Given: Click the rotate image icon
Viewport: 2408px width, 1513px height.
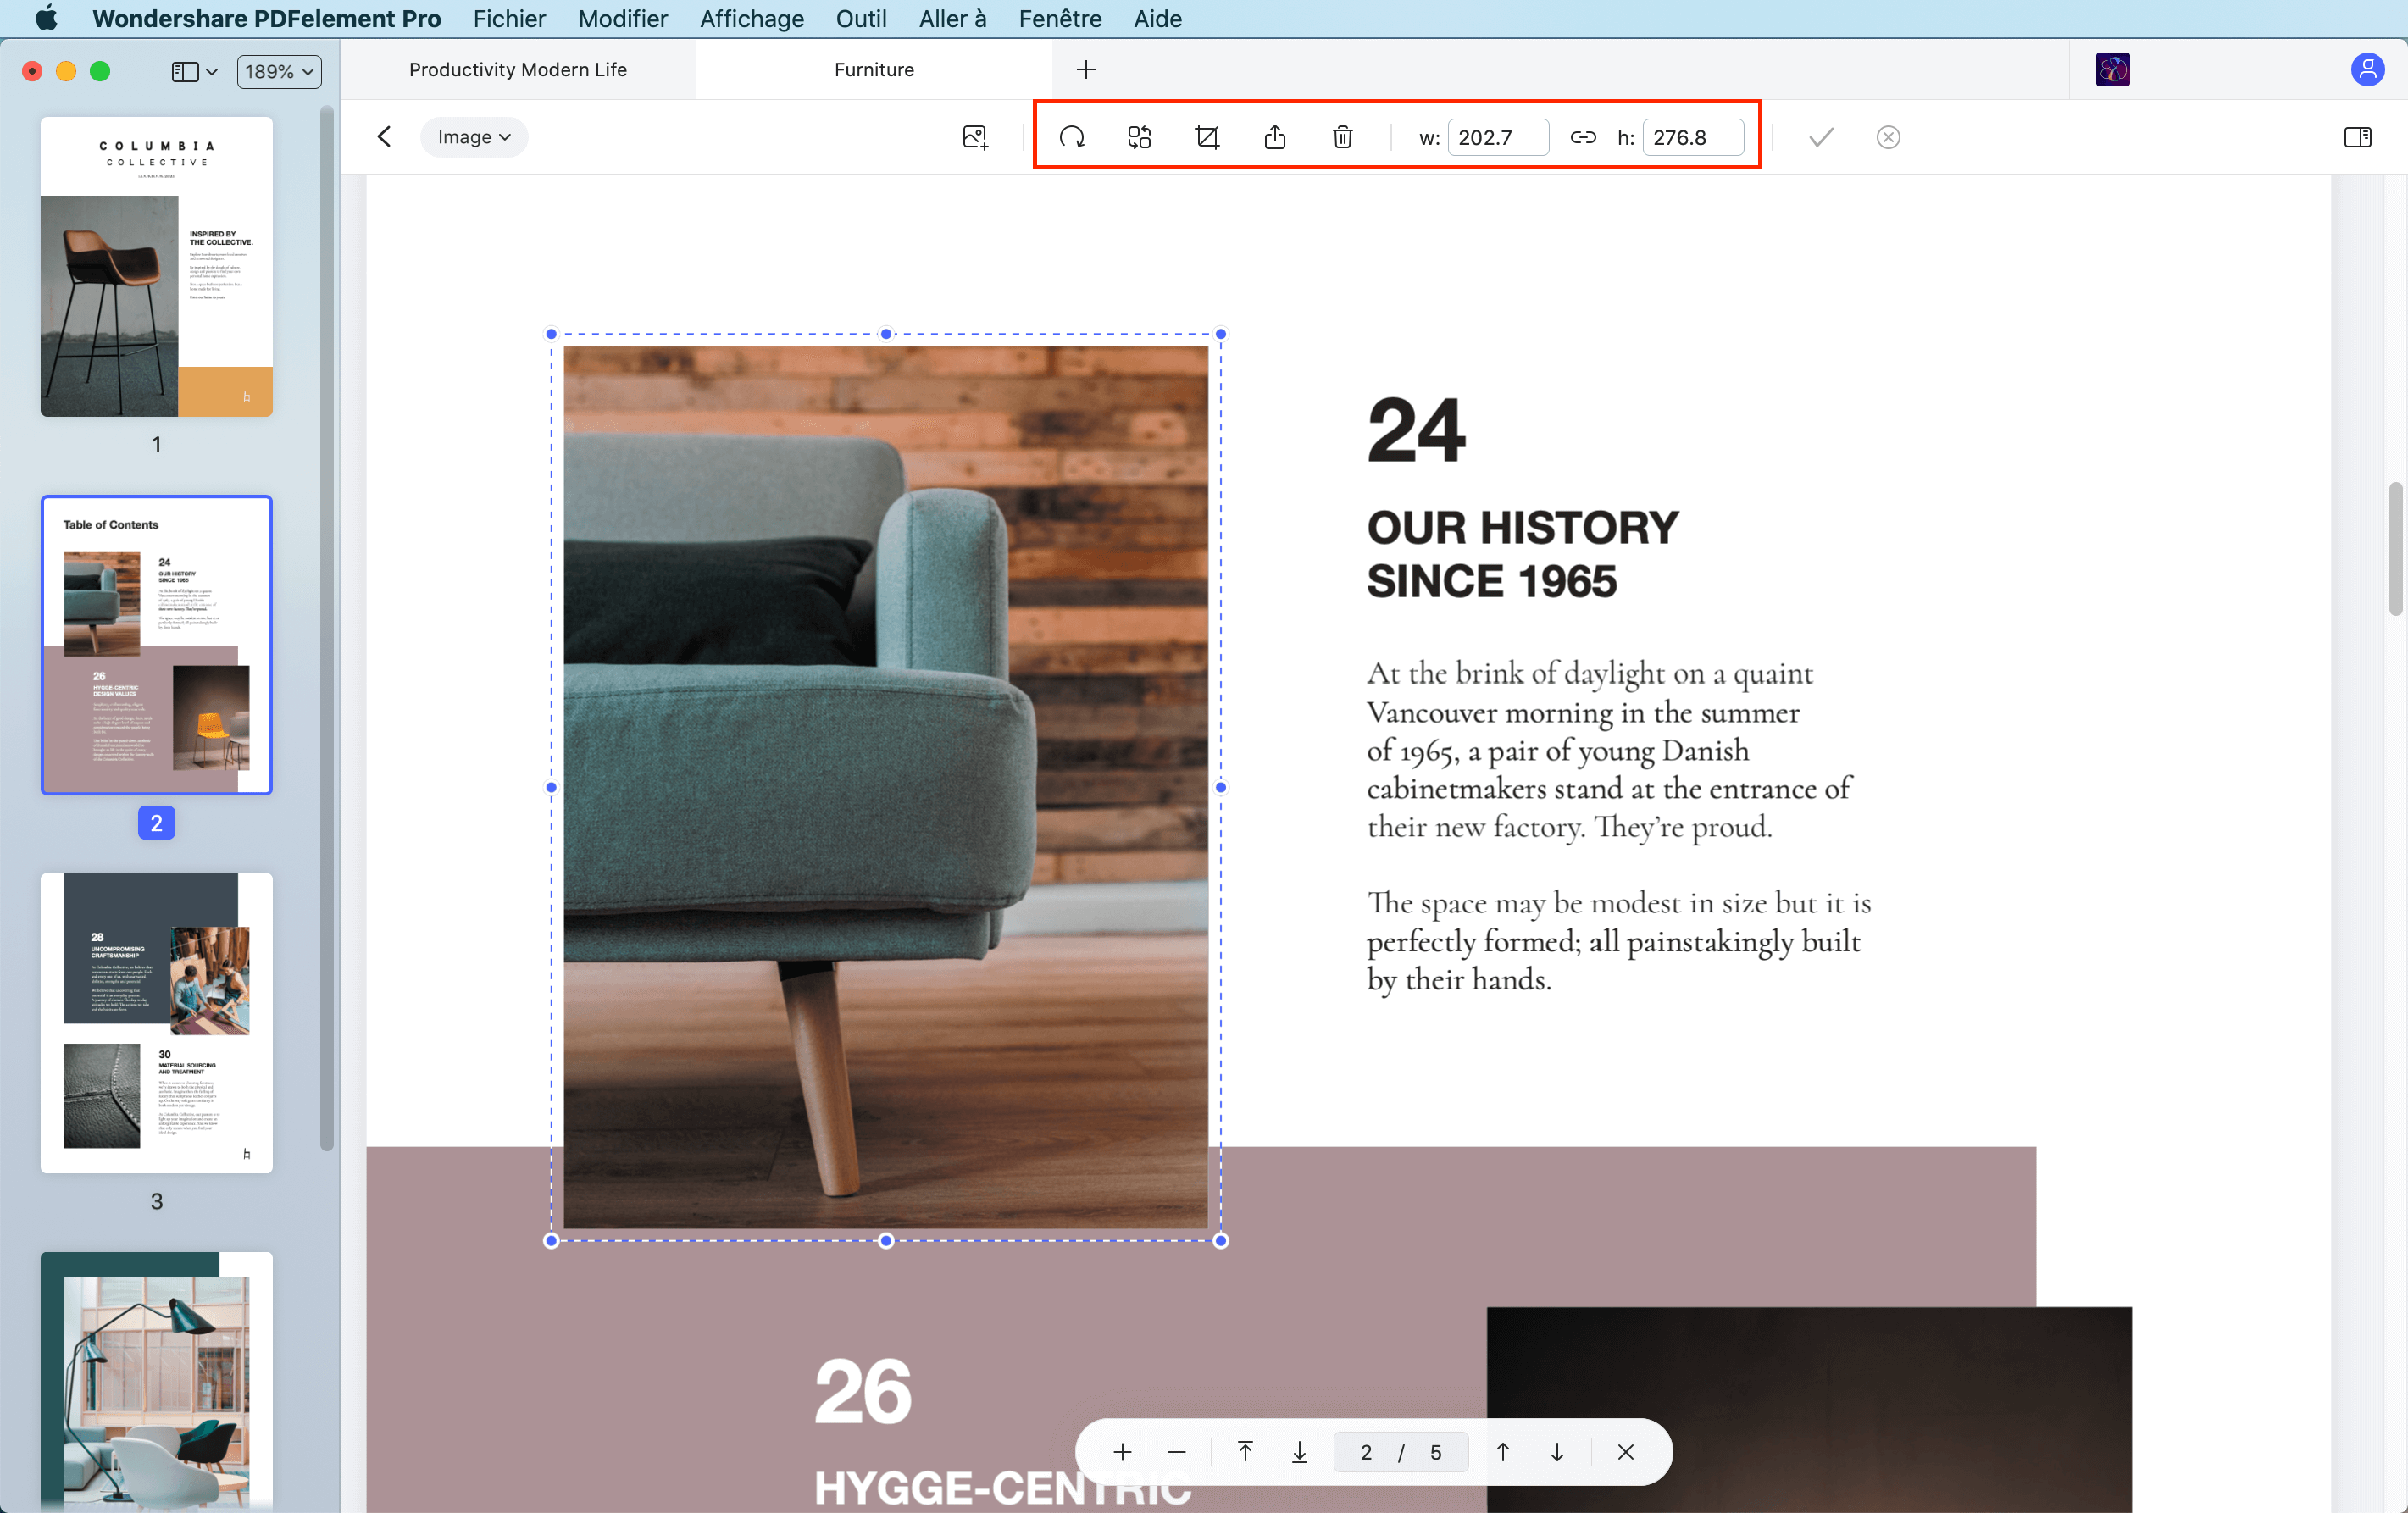Looking at the screenshot, I should tap(1068, 136).
